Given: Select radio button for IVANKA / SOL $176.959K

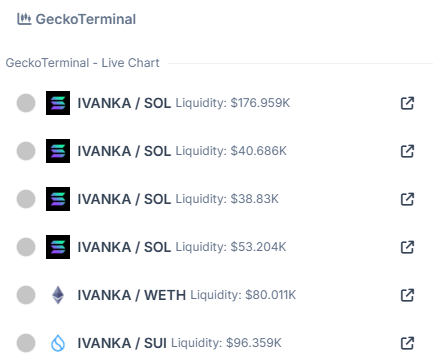Looking at the screenshot, I should coord(26,103).
